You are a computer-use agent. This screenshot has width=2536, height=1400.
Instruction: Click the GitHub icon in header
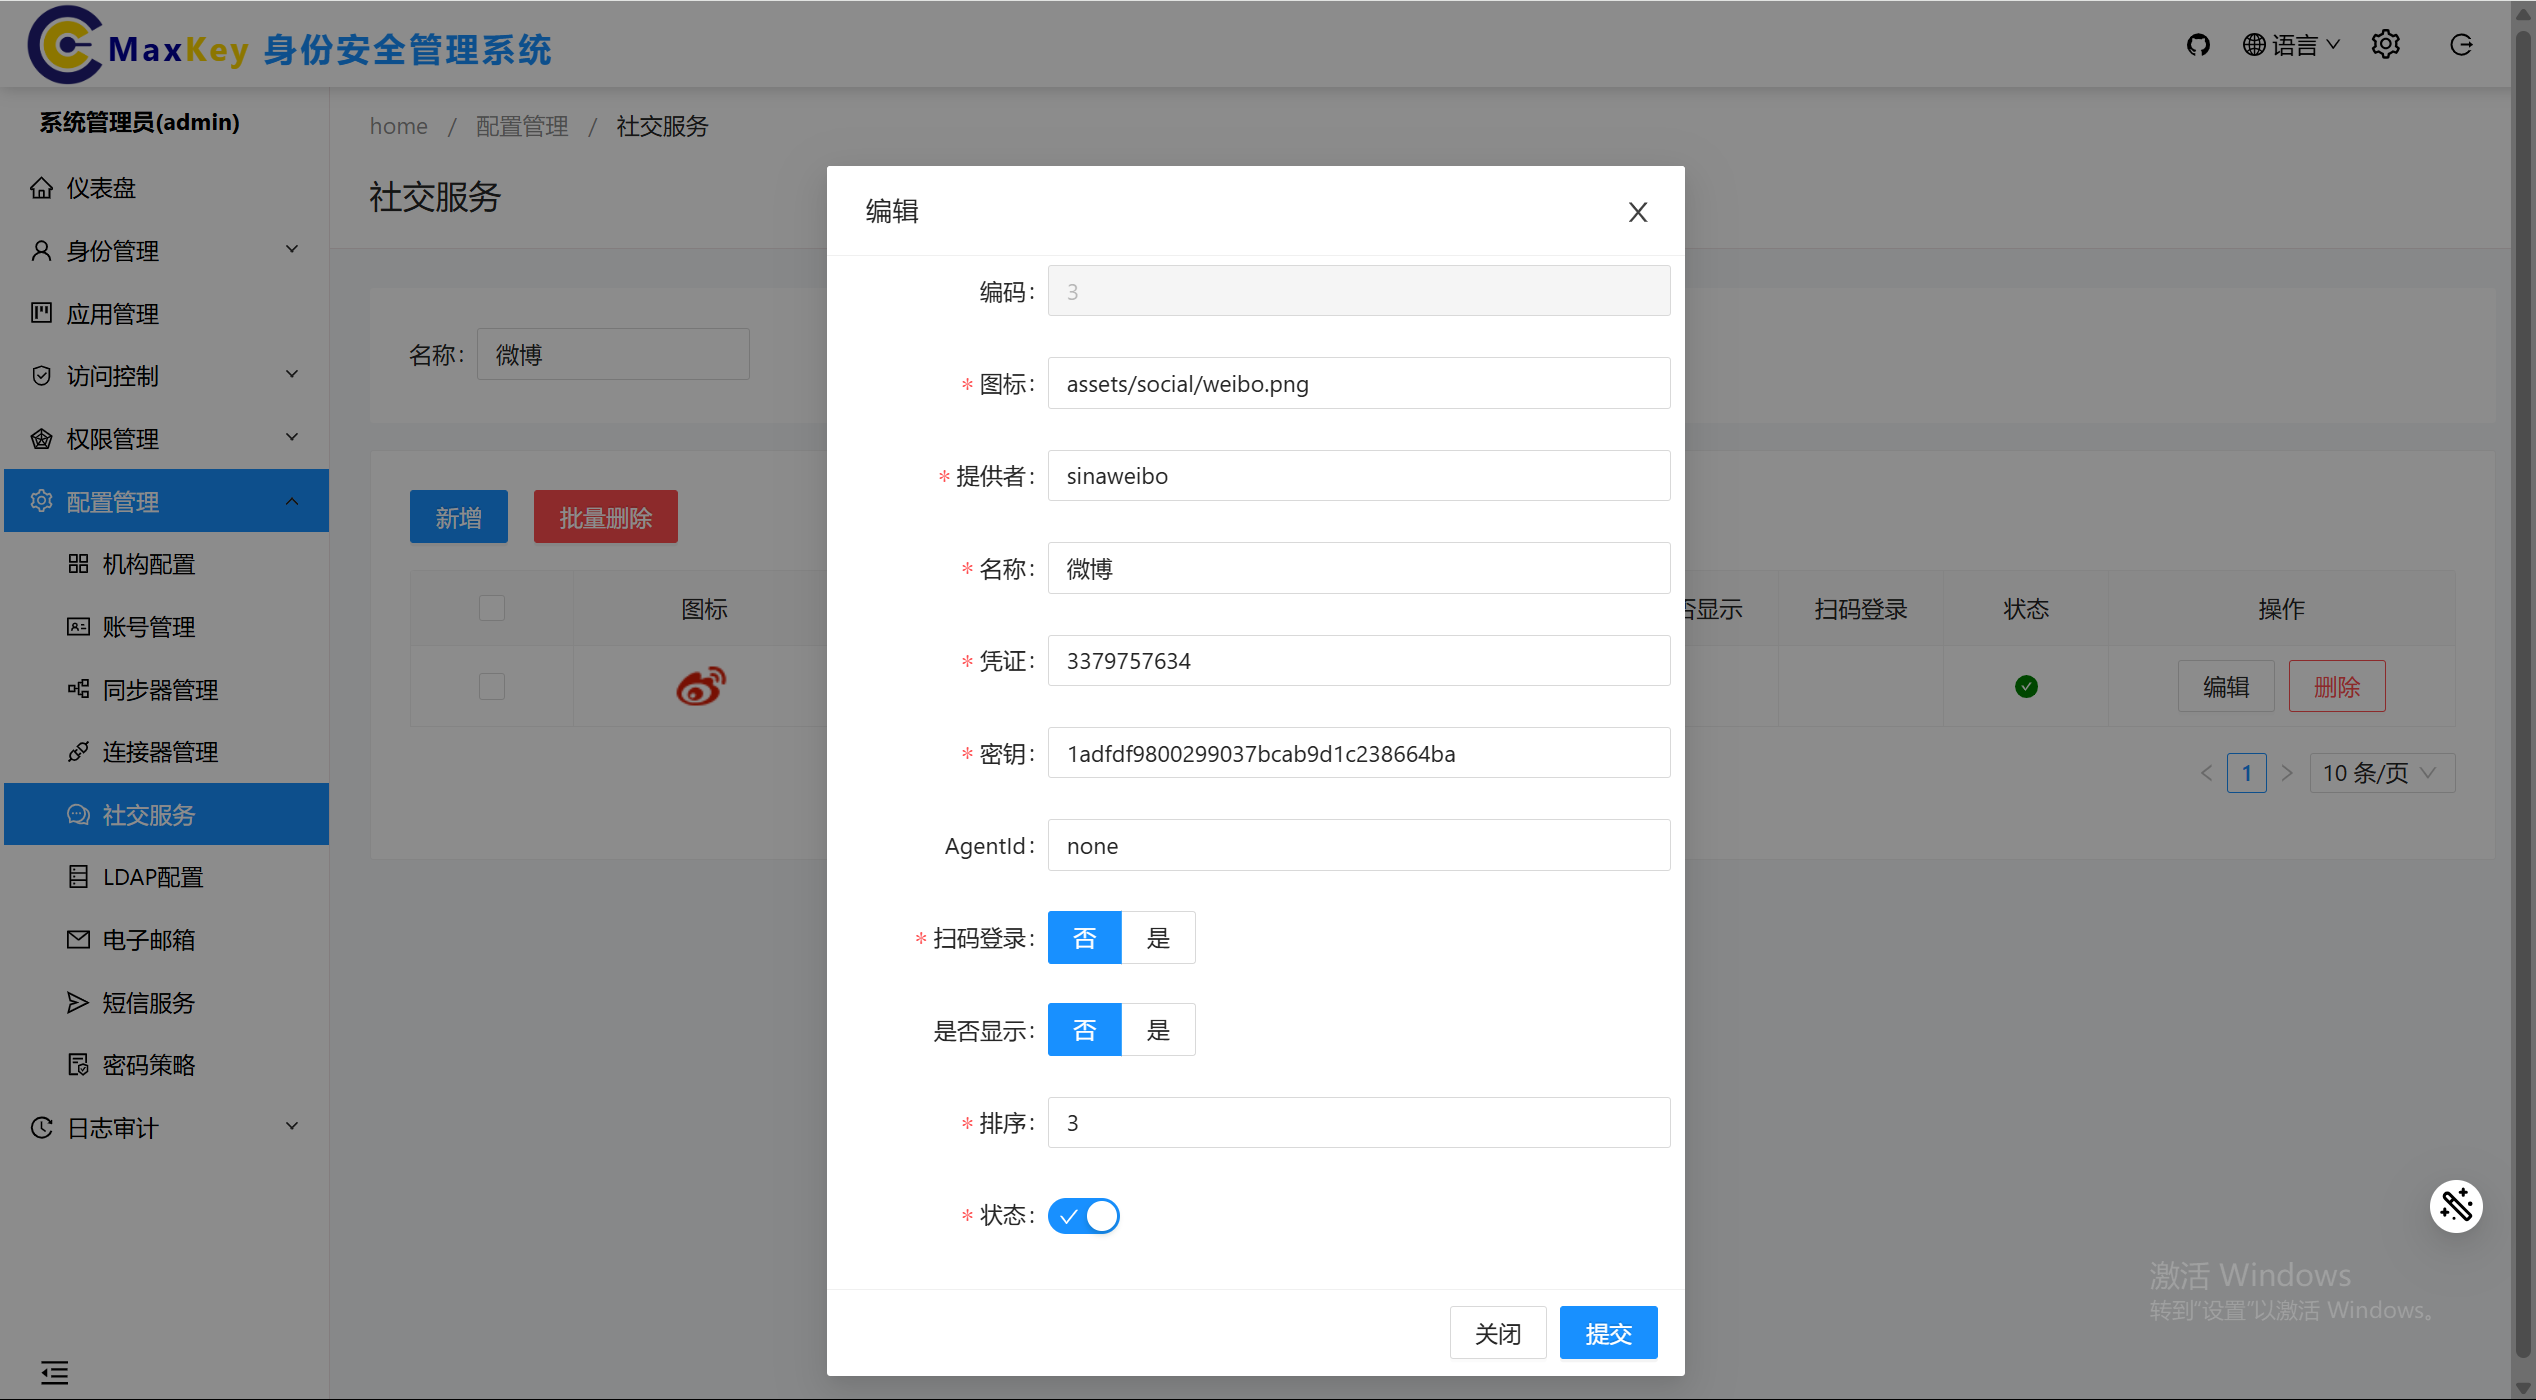tap(2197, 45)
